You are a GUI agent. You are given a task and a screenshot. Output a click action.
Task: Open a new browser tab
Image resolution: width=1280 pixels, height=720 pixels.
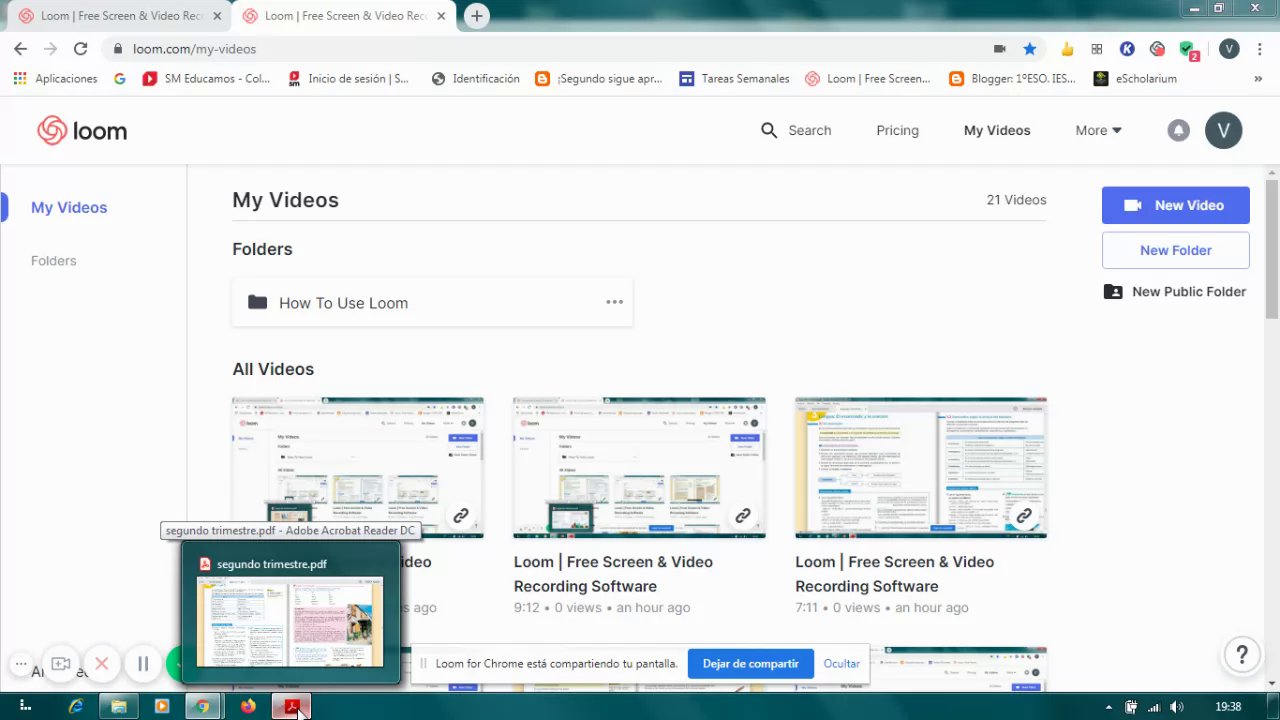pos(477,16)
